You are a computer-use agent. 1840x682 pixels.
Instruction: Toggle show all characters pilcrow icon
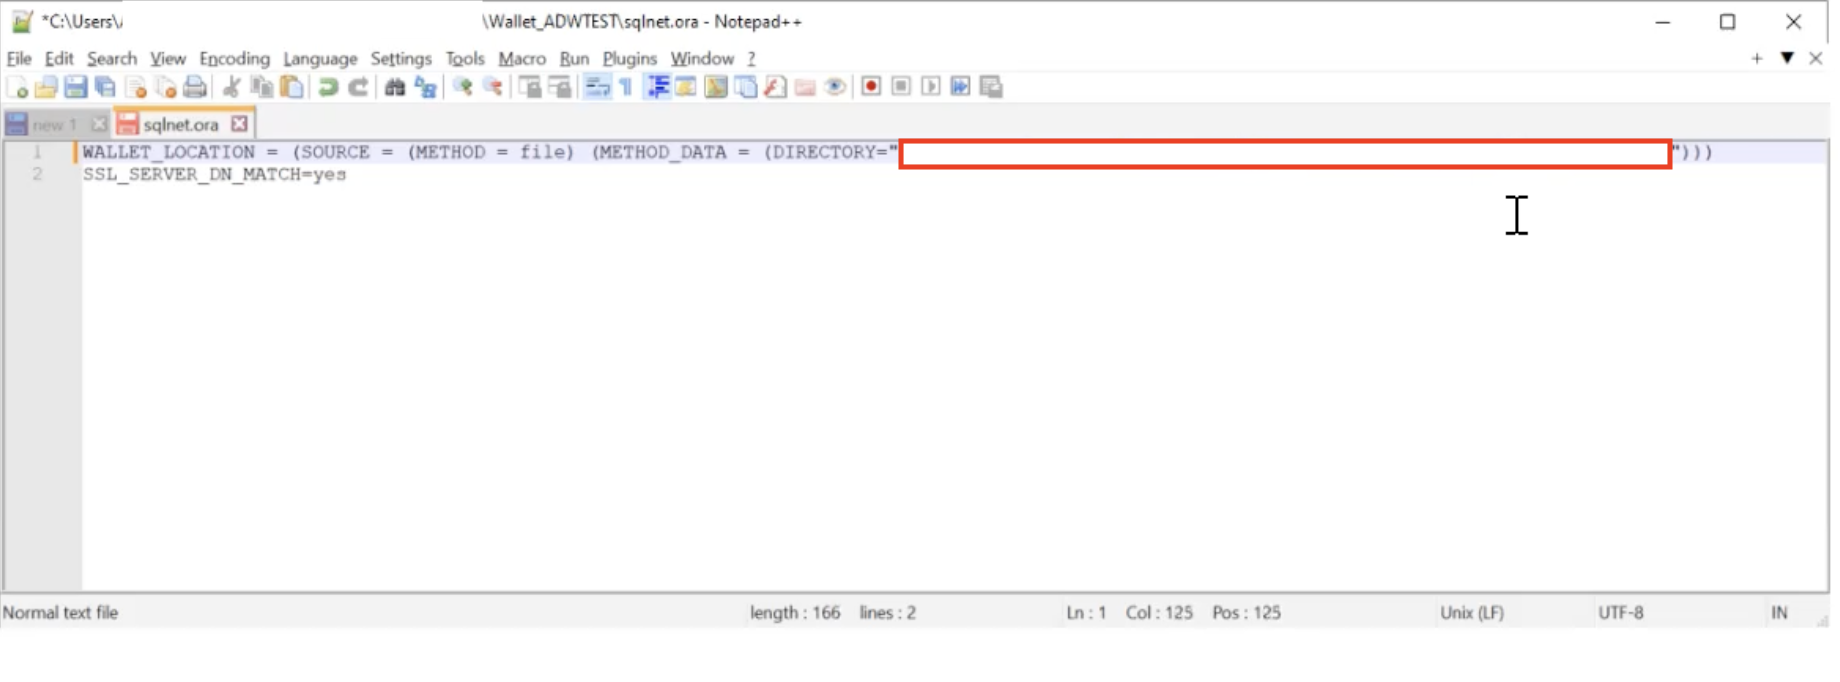pyautogui.click(x=626, y=87)
